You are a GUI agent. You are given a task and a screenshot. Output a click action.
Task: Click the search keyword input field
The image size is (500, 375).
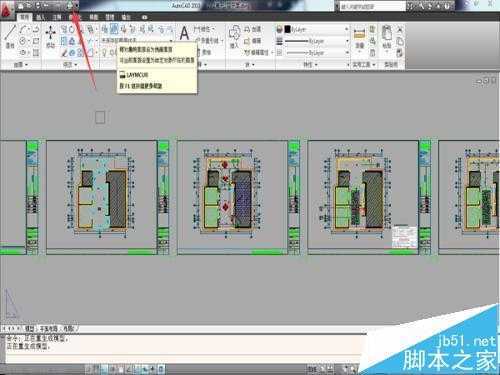372,6
